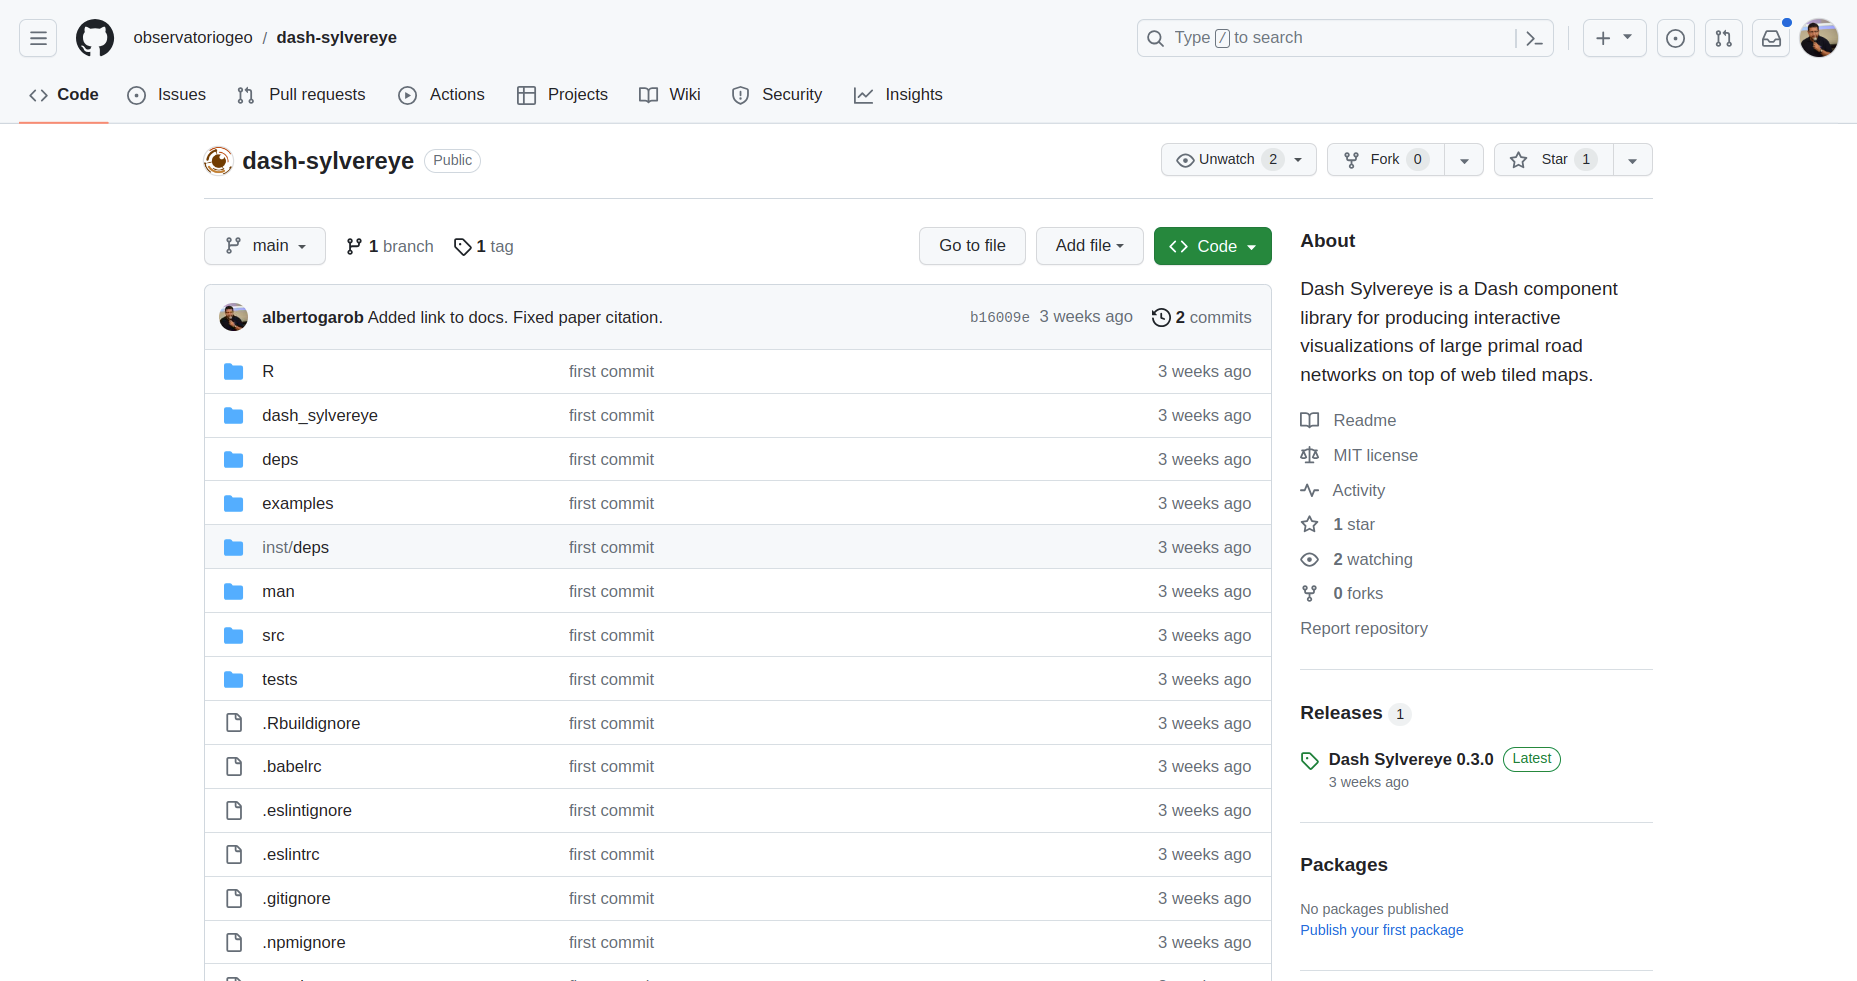Open the hamburger navigation menu
The height and width of the screenshot is (981, 1857).
click(x=38, y=38)
